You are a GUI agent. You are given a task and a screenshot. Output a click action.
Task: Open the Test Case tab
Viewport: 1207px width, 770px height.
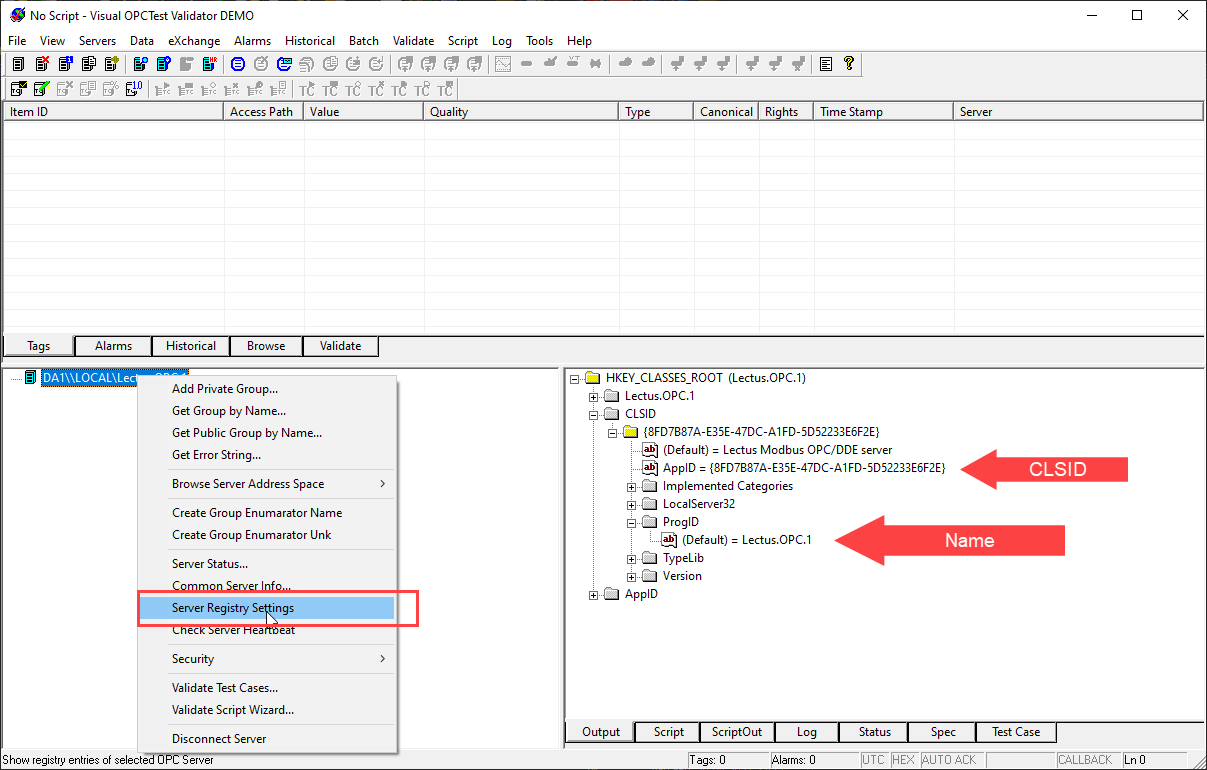tap(1016, 732)
